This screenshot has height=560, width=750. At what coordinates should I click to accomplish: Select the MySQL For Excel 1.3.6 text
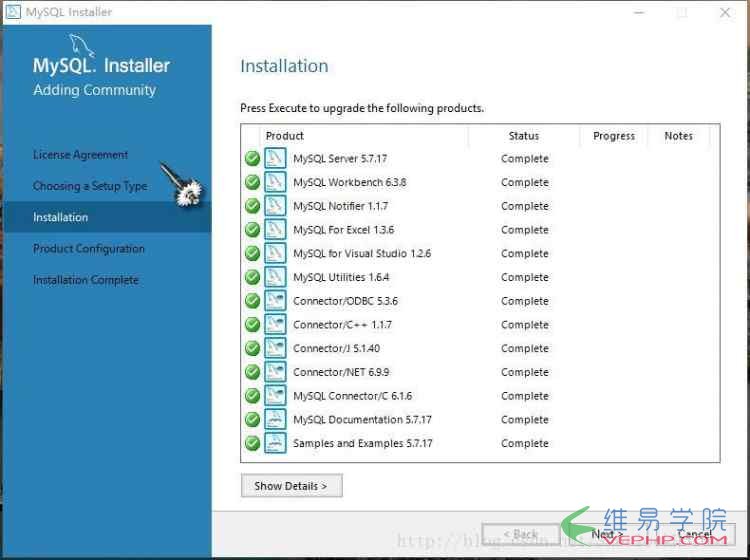click(x=344, y=230)
